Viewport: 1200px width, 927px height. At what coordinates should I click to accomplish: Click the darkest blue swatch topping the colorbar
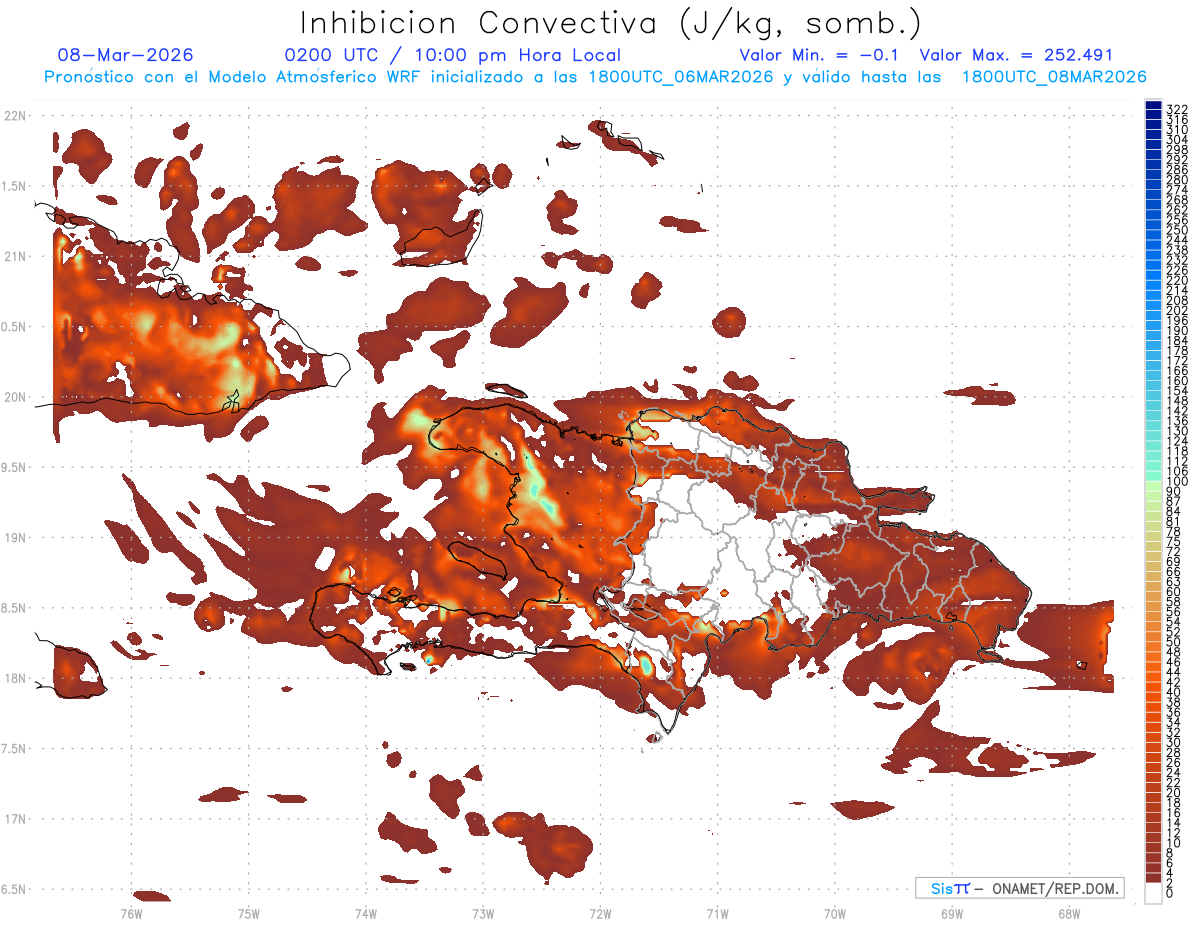[x=1153, y=104]
